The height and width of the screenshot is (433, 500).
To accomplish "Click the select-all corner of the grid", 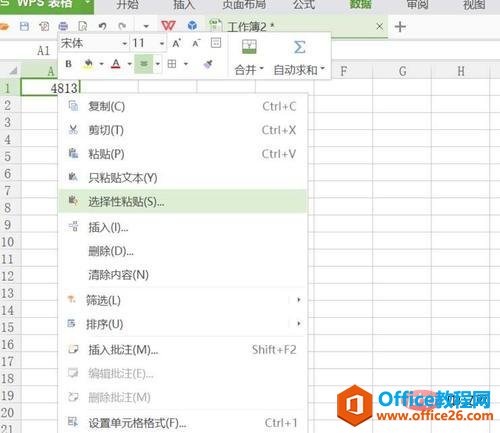I will pyautogui.click(x=12, y=70).
